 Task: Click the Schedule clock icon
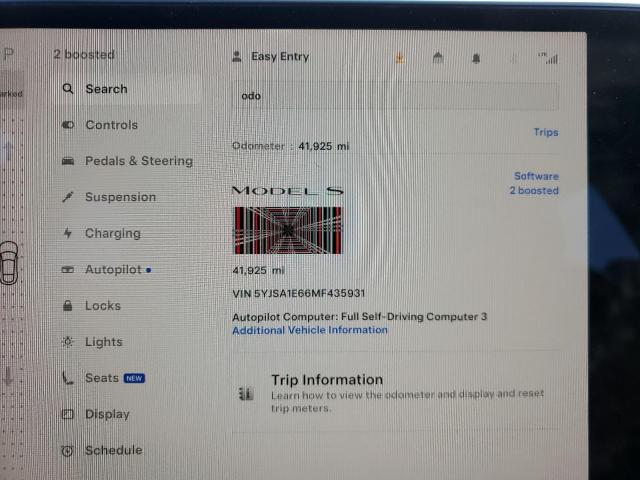pos(68,451)
